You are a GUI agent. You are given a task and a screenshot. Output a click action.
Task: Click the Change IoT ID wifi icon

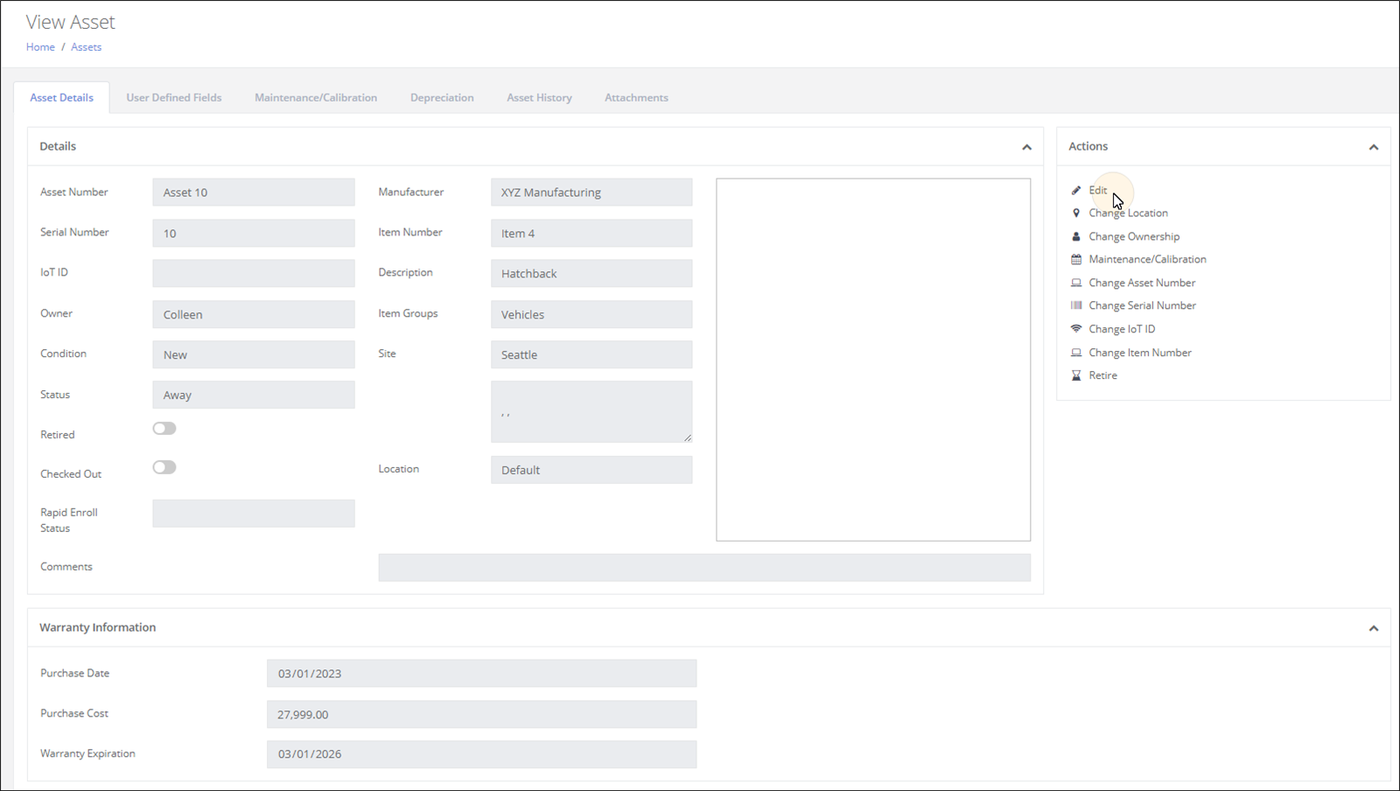click(x=1076, y=329)
